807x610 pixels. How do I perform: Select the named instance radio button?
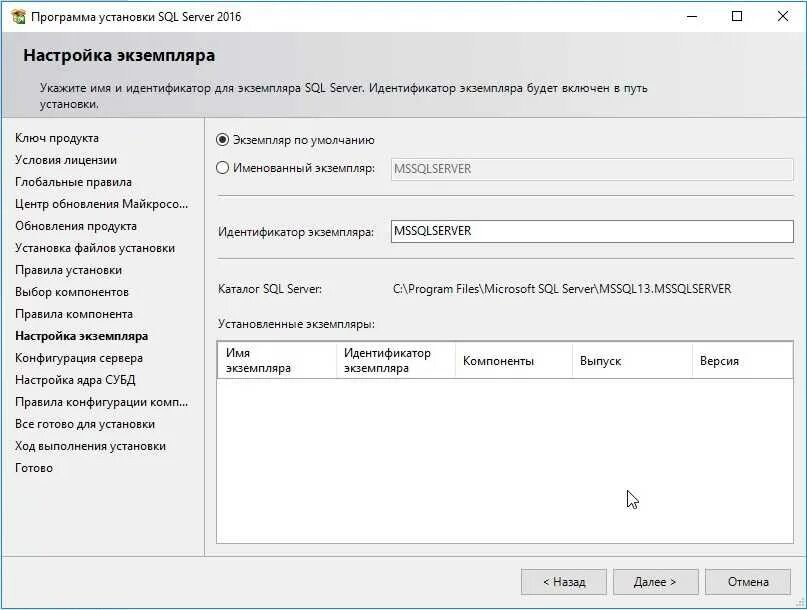tap(222, 168)
